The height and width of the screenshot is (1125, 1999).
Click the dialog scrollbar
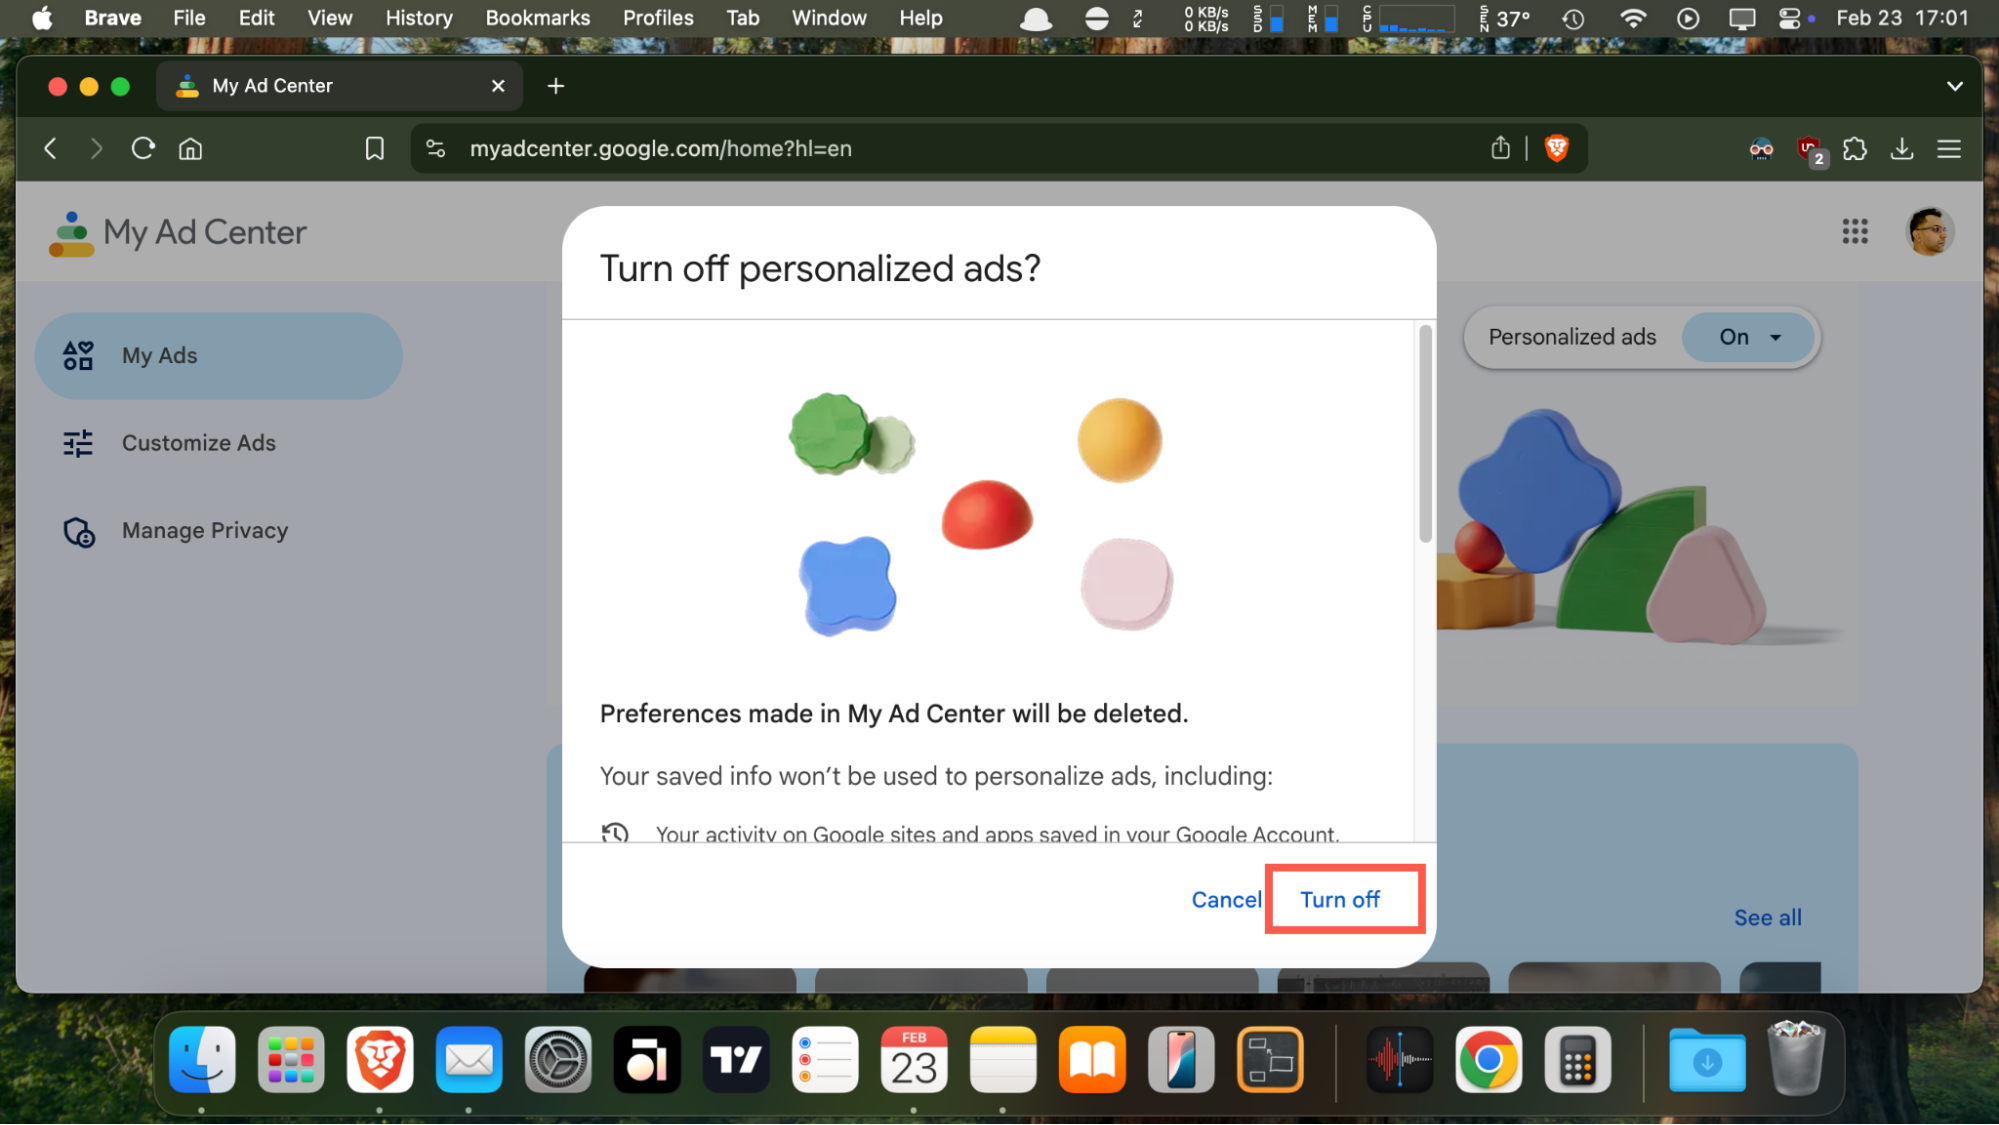[x=1425, y=433]
